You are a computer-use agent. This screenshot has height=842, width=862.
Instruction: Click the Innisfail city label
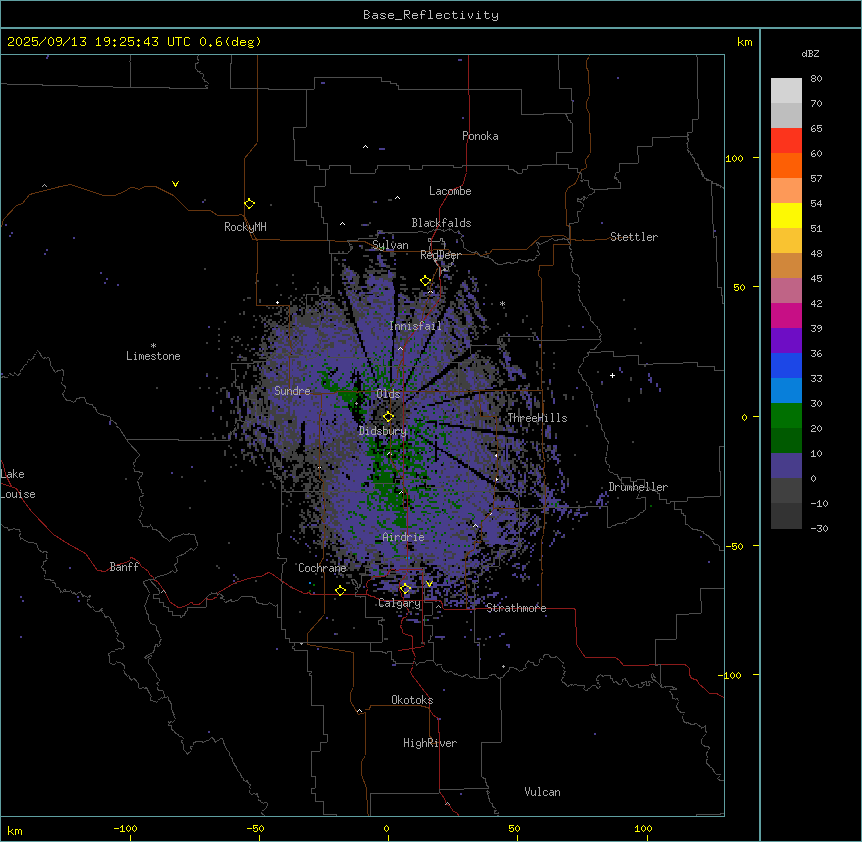point(415,326)
